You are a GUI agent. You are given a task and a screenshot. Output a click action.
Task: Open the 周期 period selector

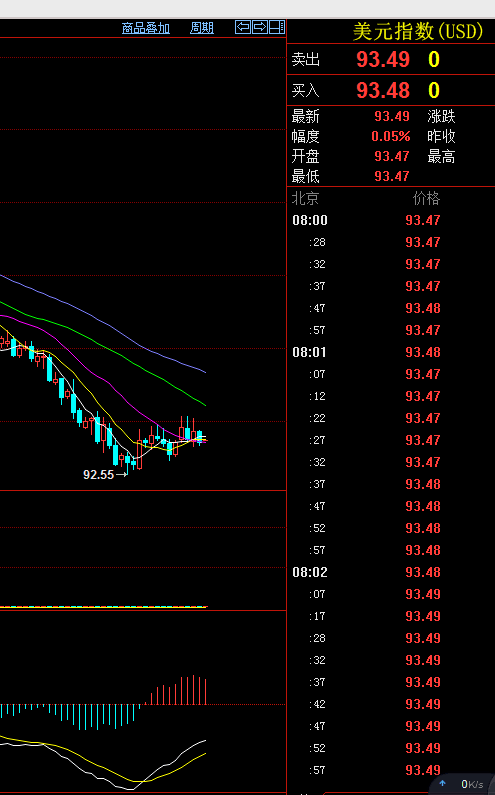pos(202,28)
